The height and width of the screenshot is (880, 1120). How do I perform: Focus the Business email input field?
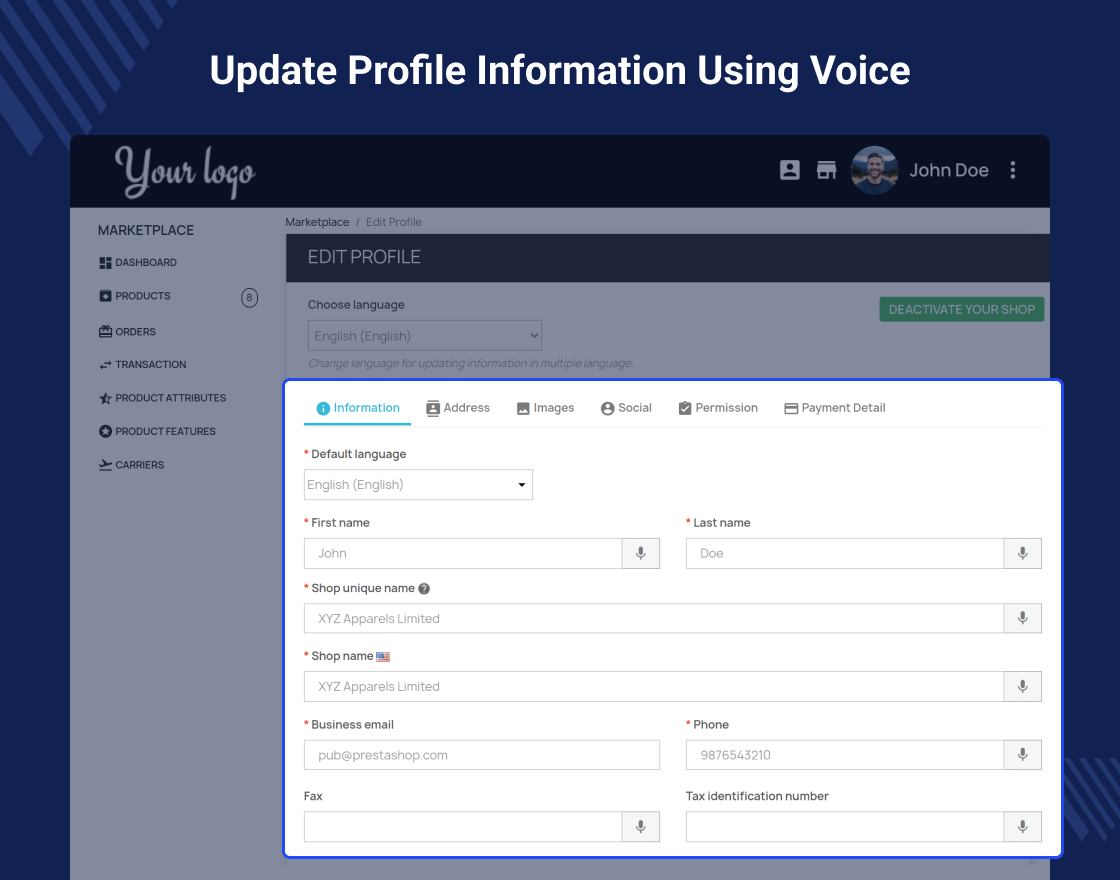[481, 755]
